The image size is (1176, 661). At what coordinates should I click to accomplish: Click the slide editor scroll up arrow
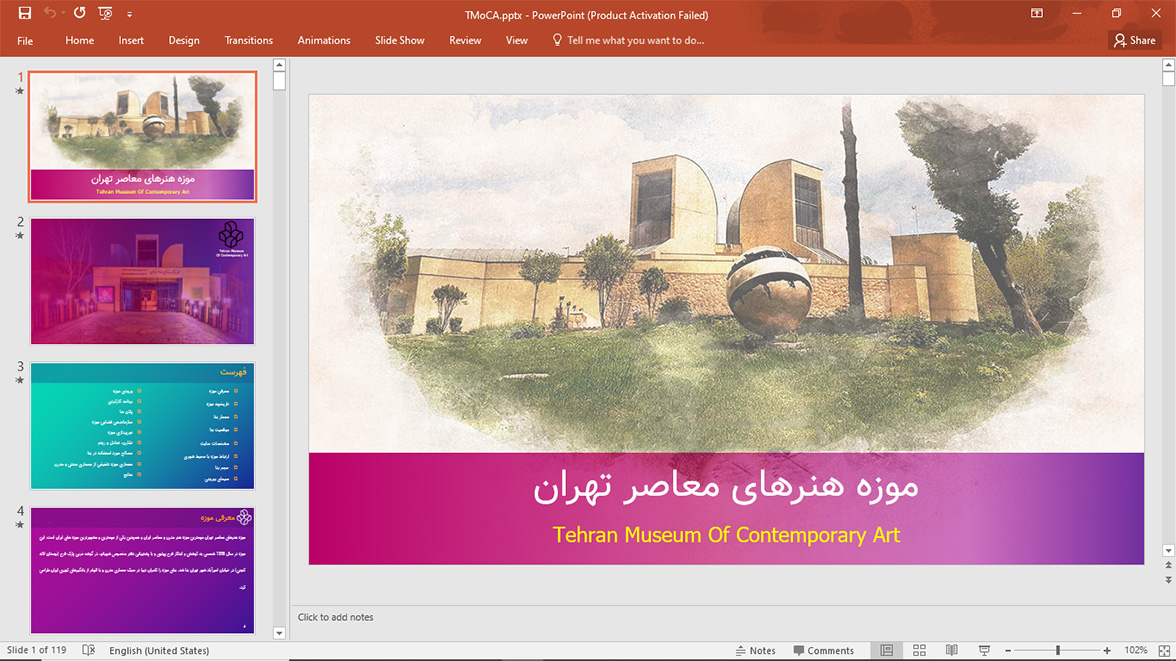pos(1168,65)
